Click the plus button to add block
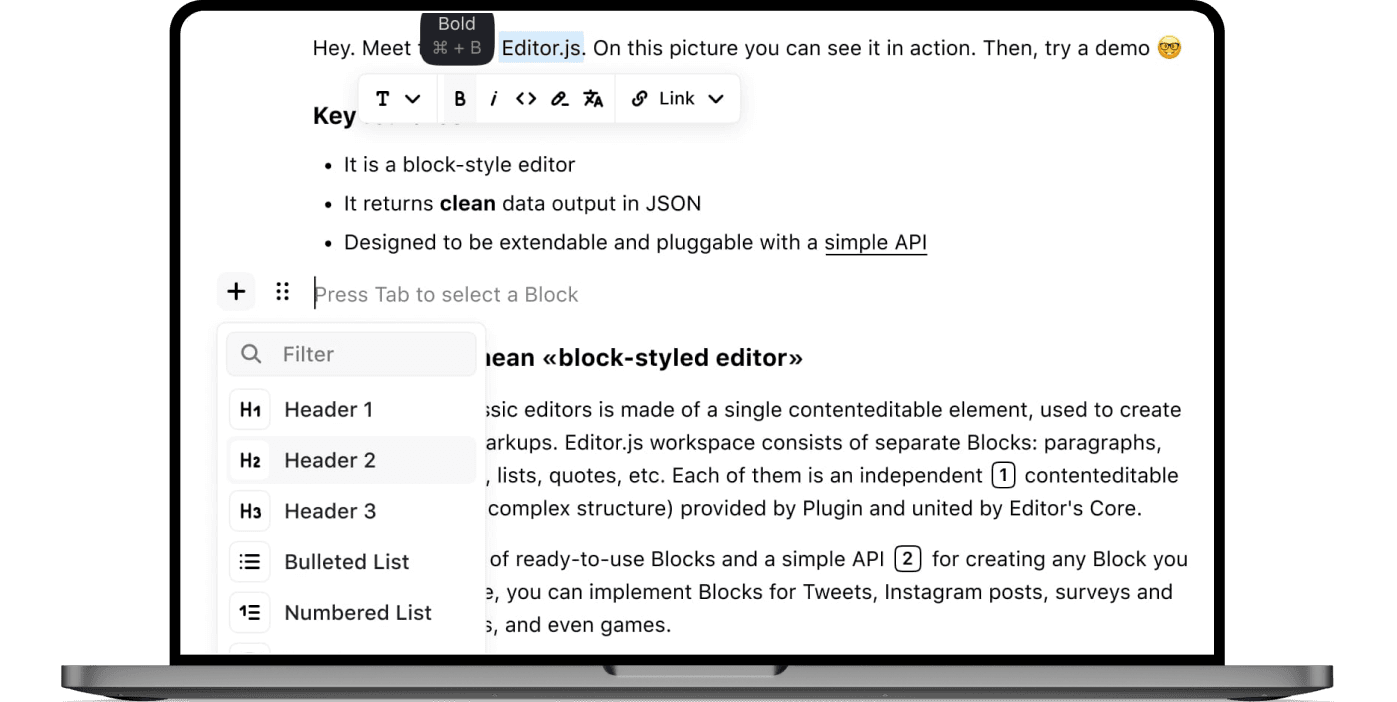This screenshot has height=702, width=1397. coord(236,292)
